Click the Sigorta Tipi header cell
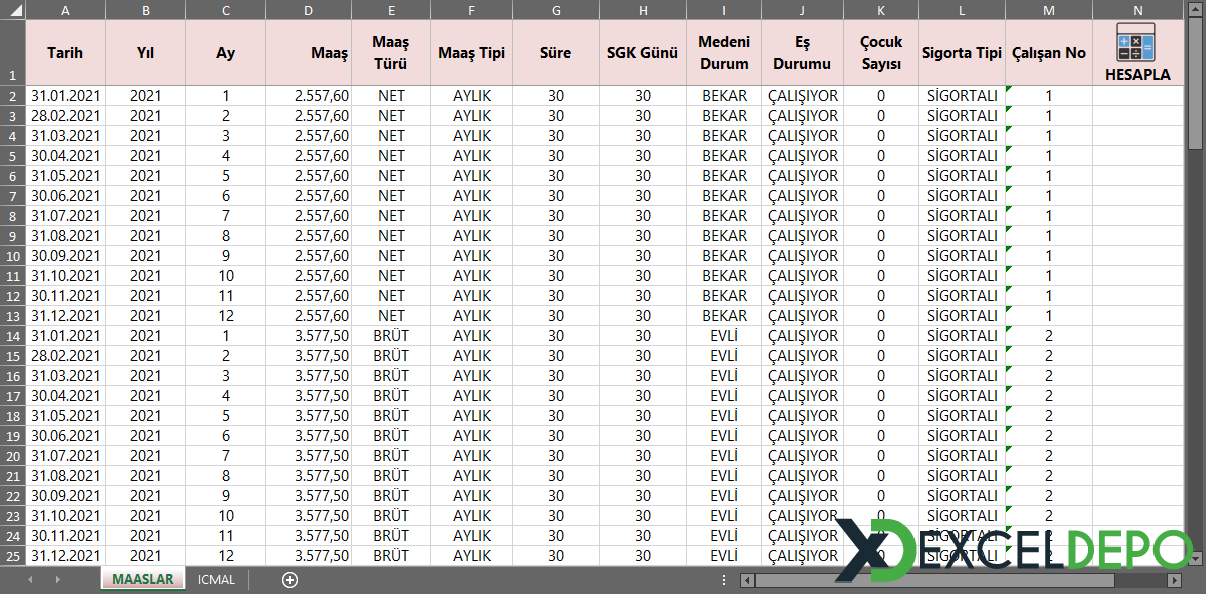 pyautogui.click(x=962, y=52)
